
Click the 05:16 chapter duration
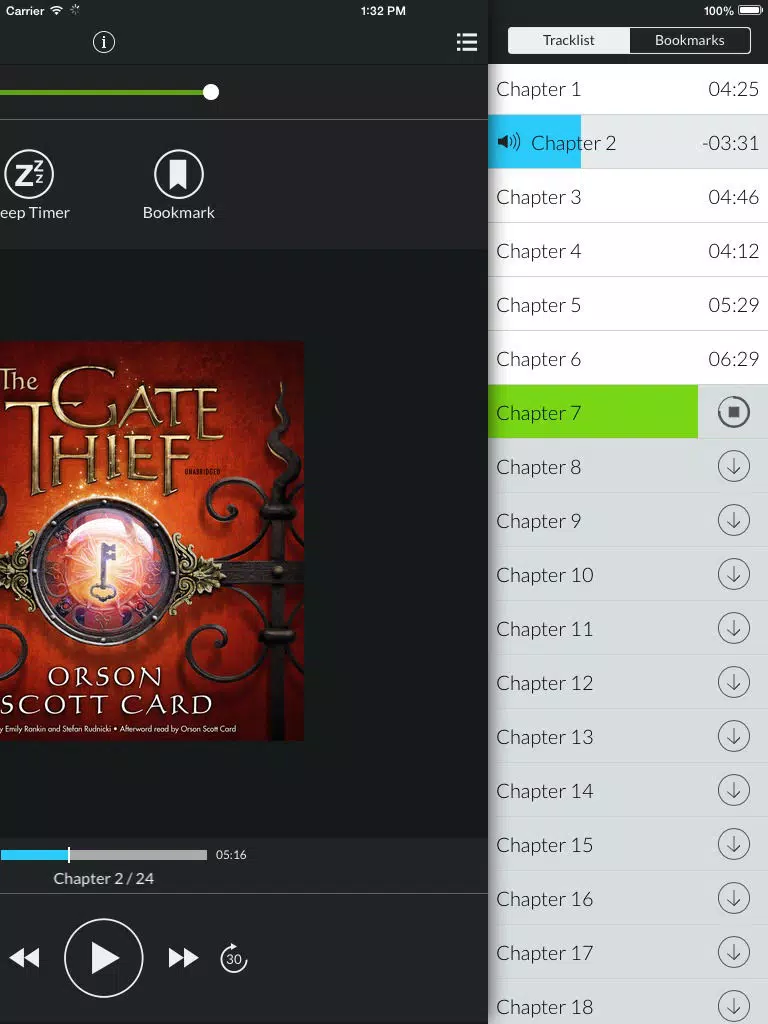[231, 854]
